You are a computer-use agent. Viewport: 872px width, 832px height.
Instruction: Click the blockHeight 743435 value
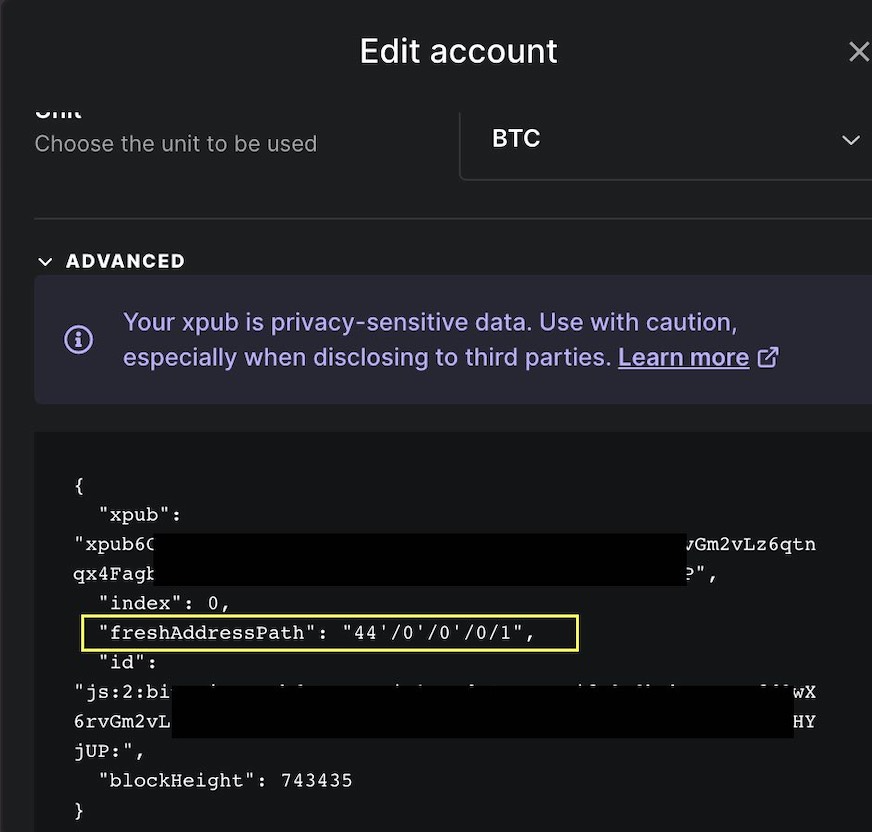click(x=316, y=780)
